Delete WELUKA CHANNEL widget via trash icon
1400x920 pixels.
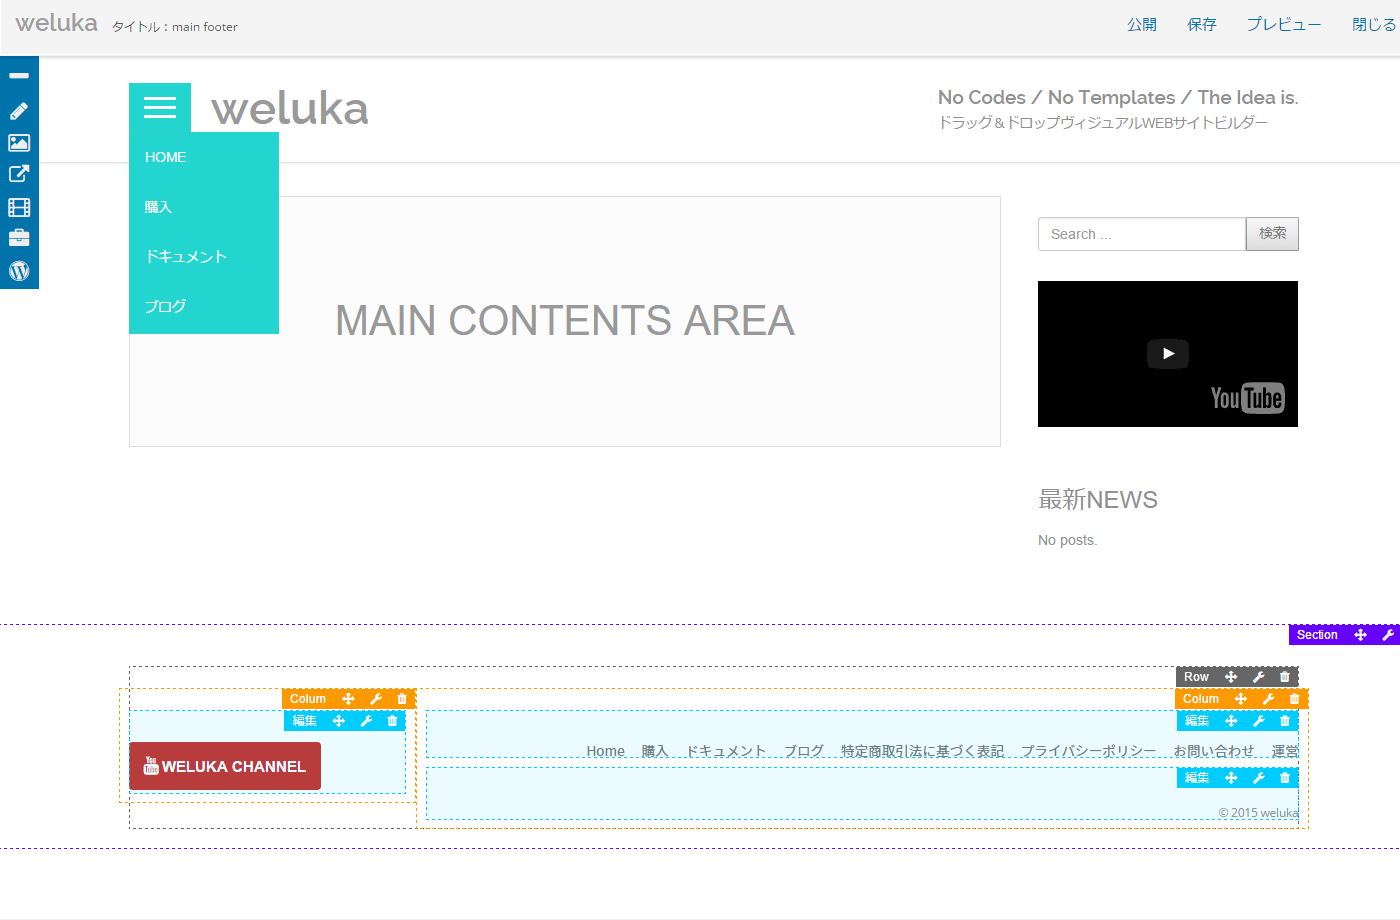coord(392,721)
